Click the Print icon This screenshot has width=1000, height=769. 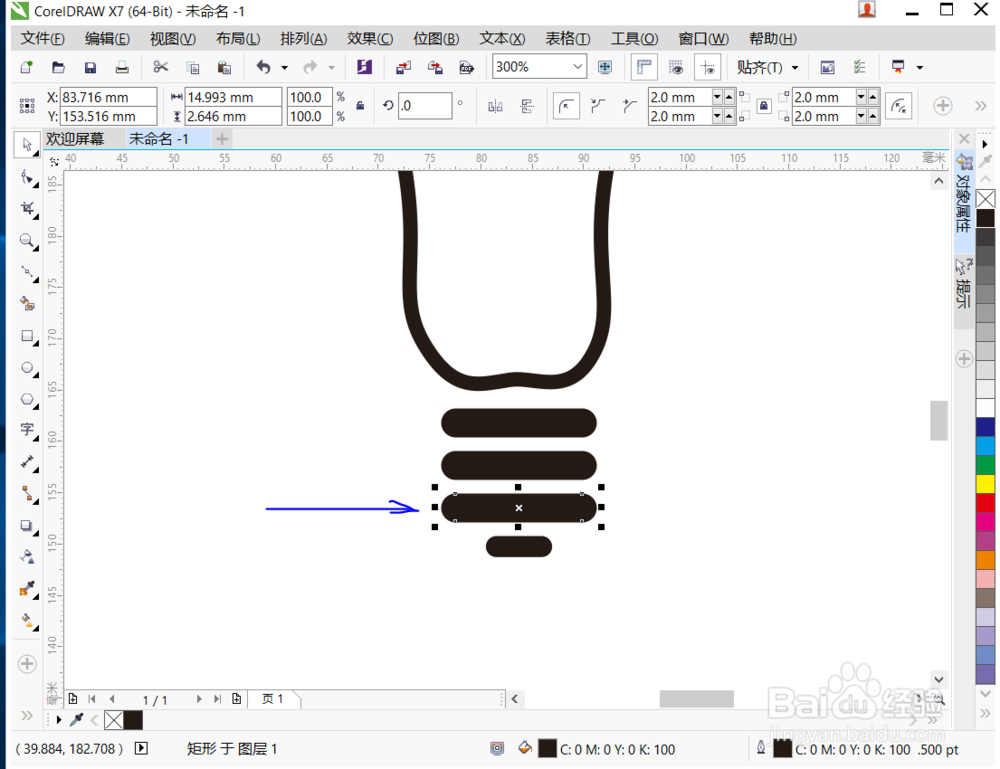(x=122, y=67)
